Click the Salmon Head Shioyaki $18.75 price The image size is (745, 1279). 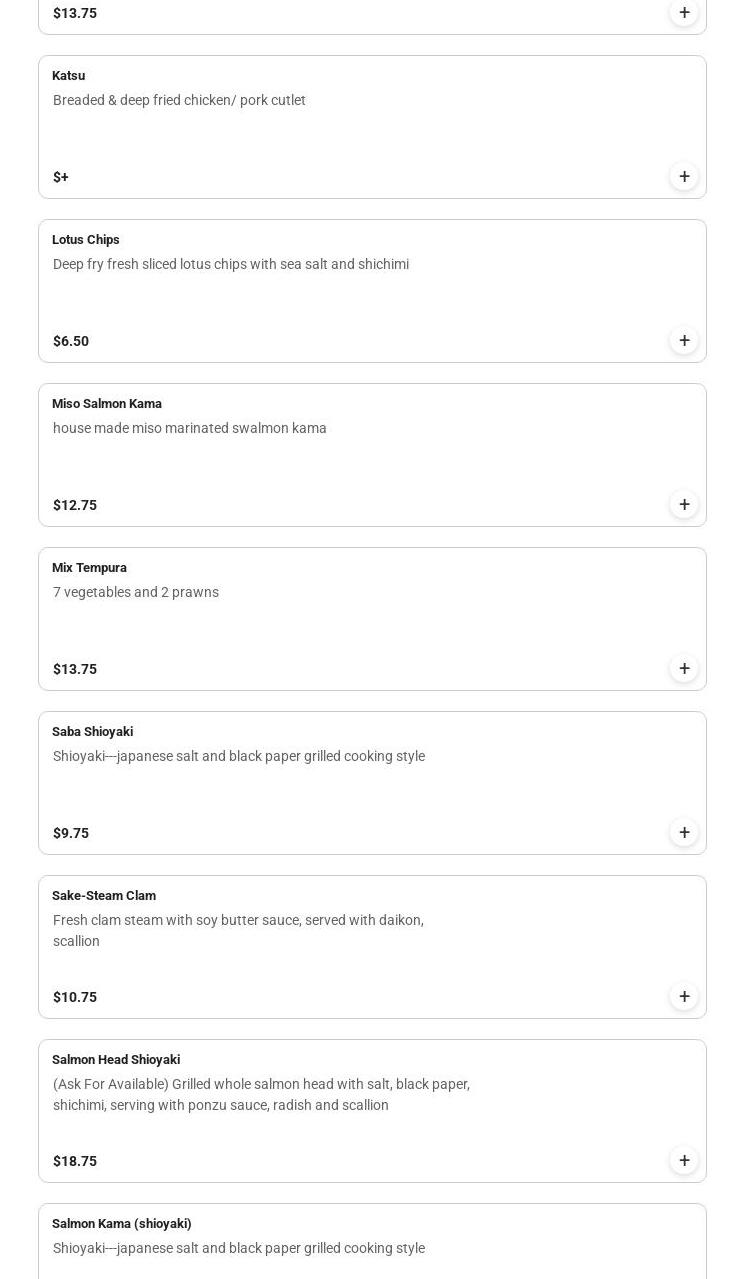point(75,1161)
